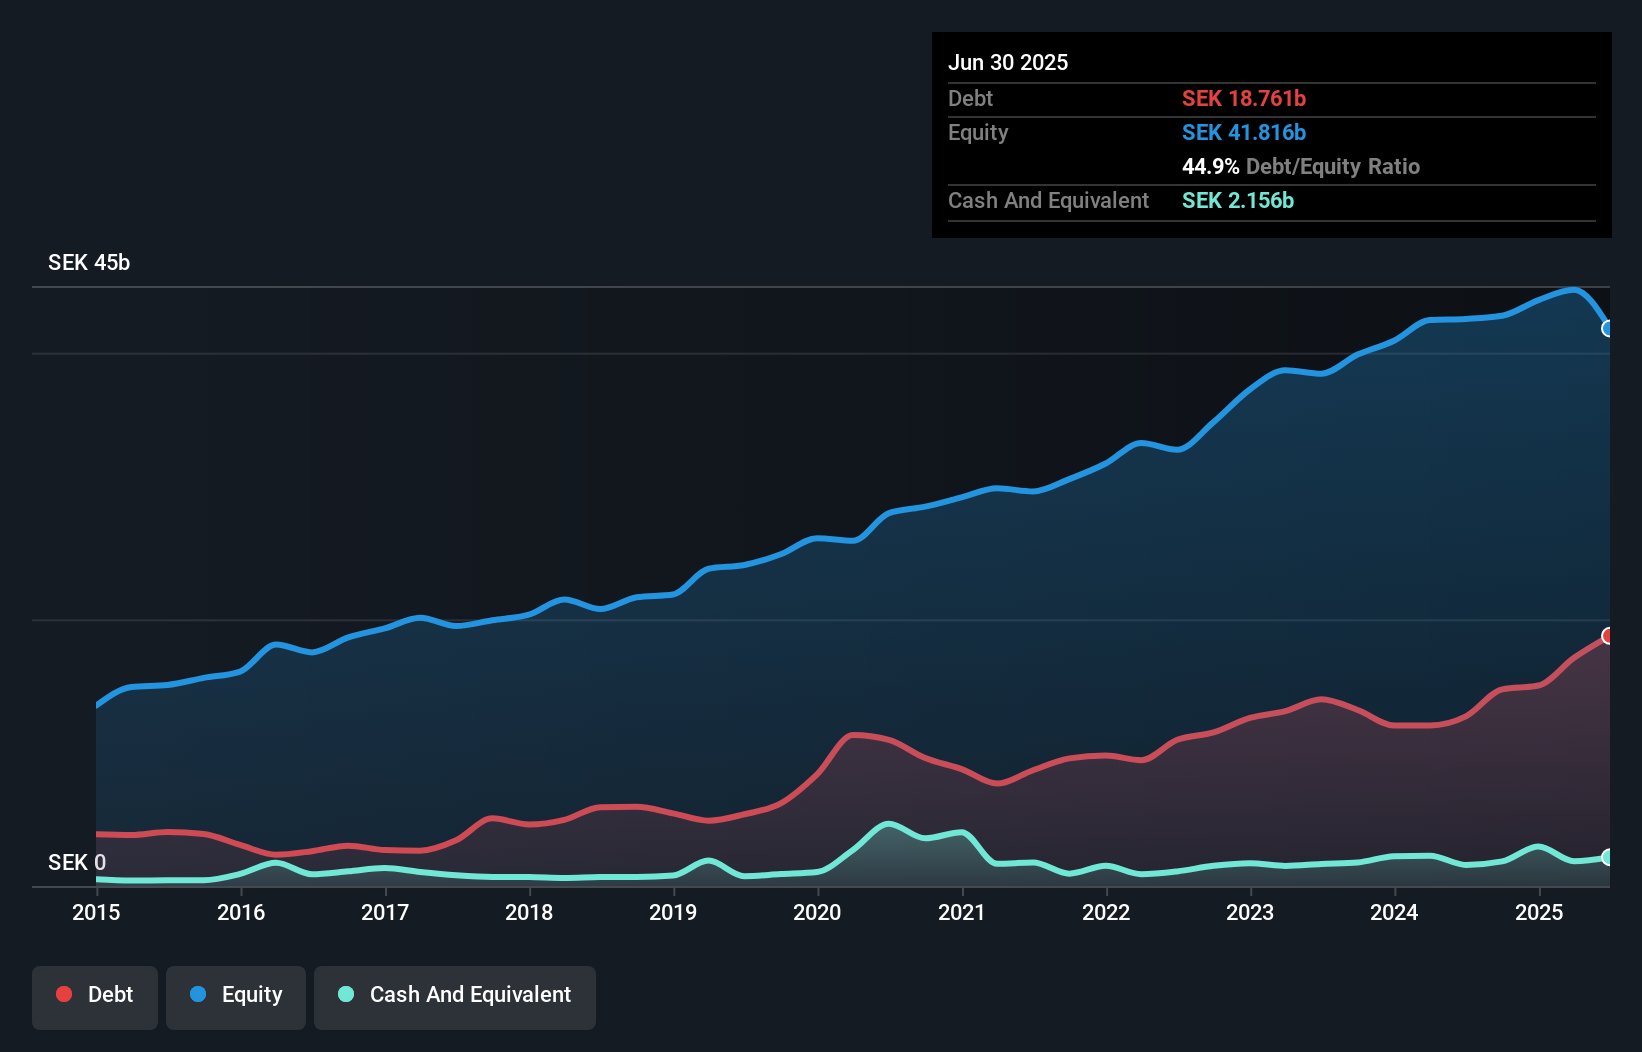Click the 44.9% Debt/Equity Ratio link
This screenshot has height=1052, width=1642.
tap(1301, 166)
